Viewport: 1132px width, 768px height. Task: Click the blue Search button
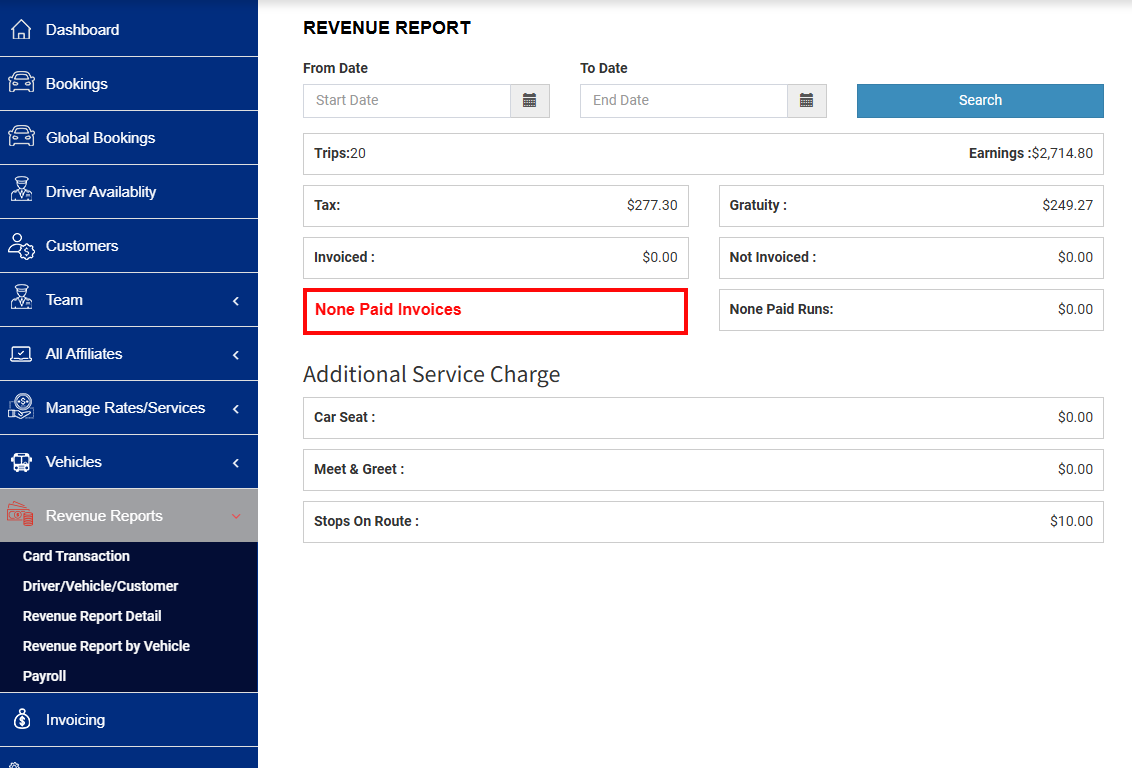pyautogui.click(x=980, y=101)
